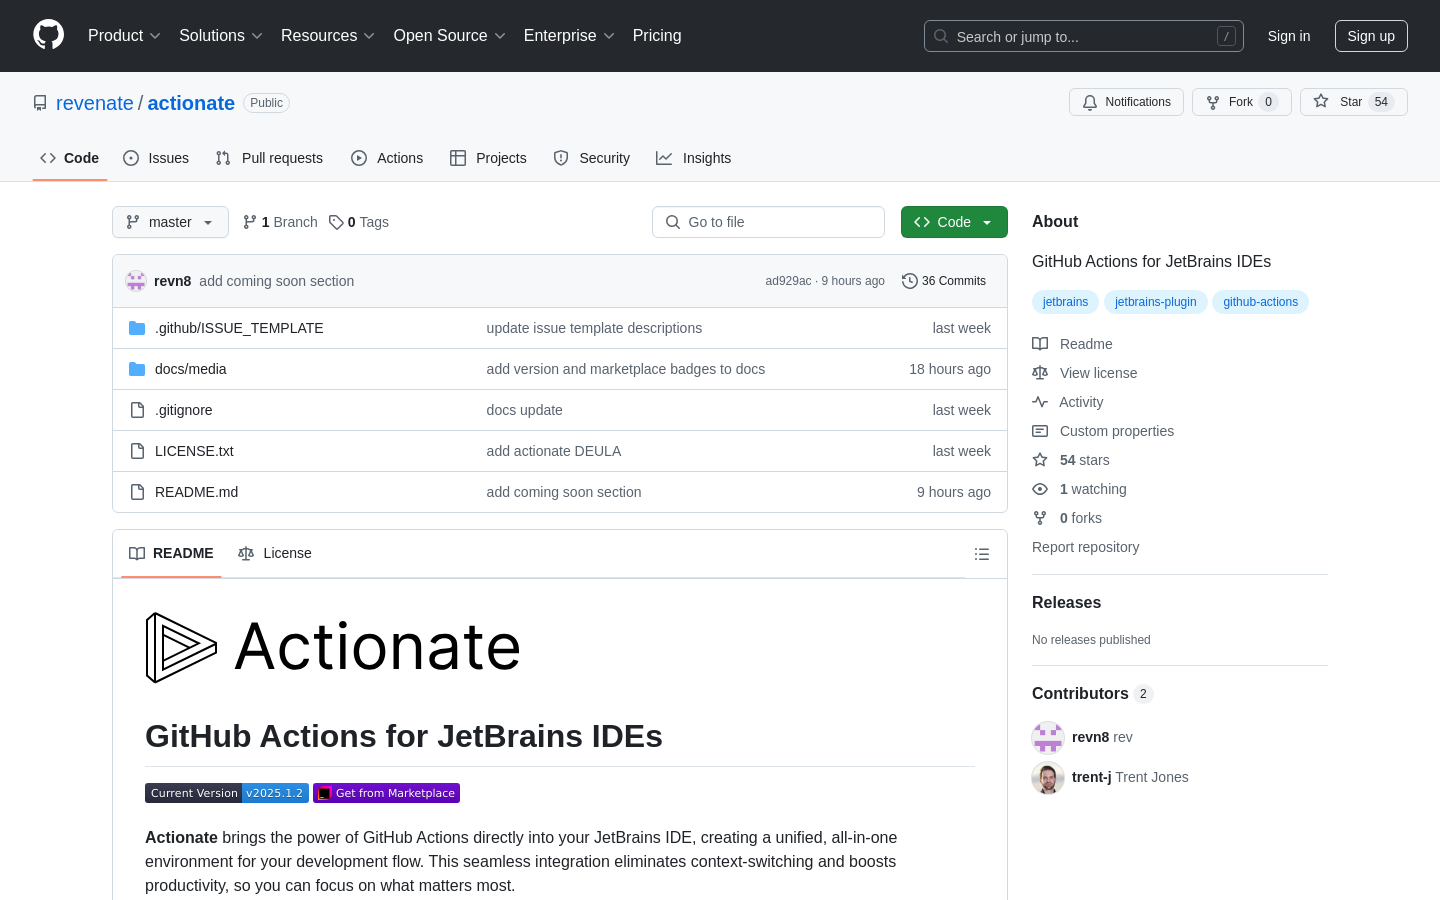This screenshot has width=1440, height=900.
Task: Open the Activity link
Action: tap(1068, 402)
